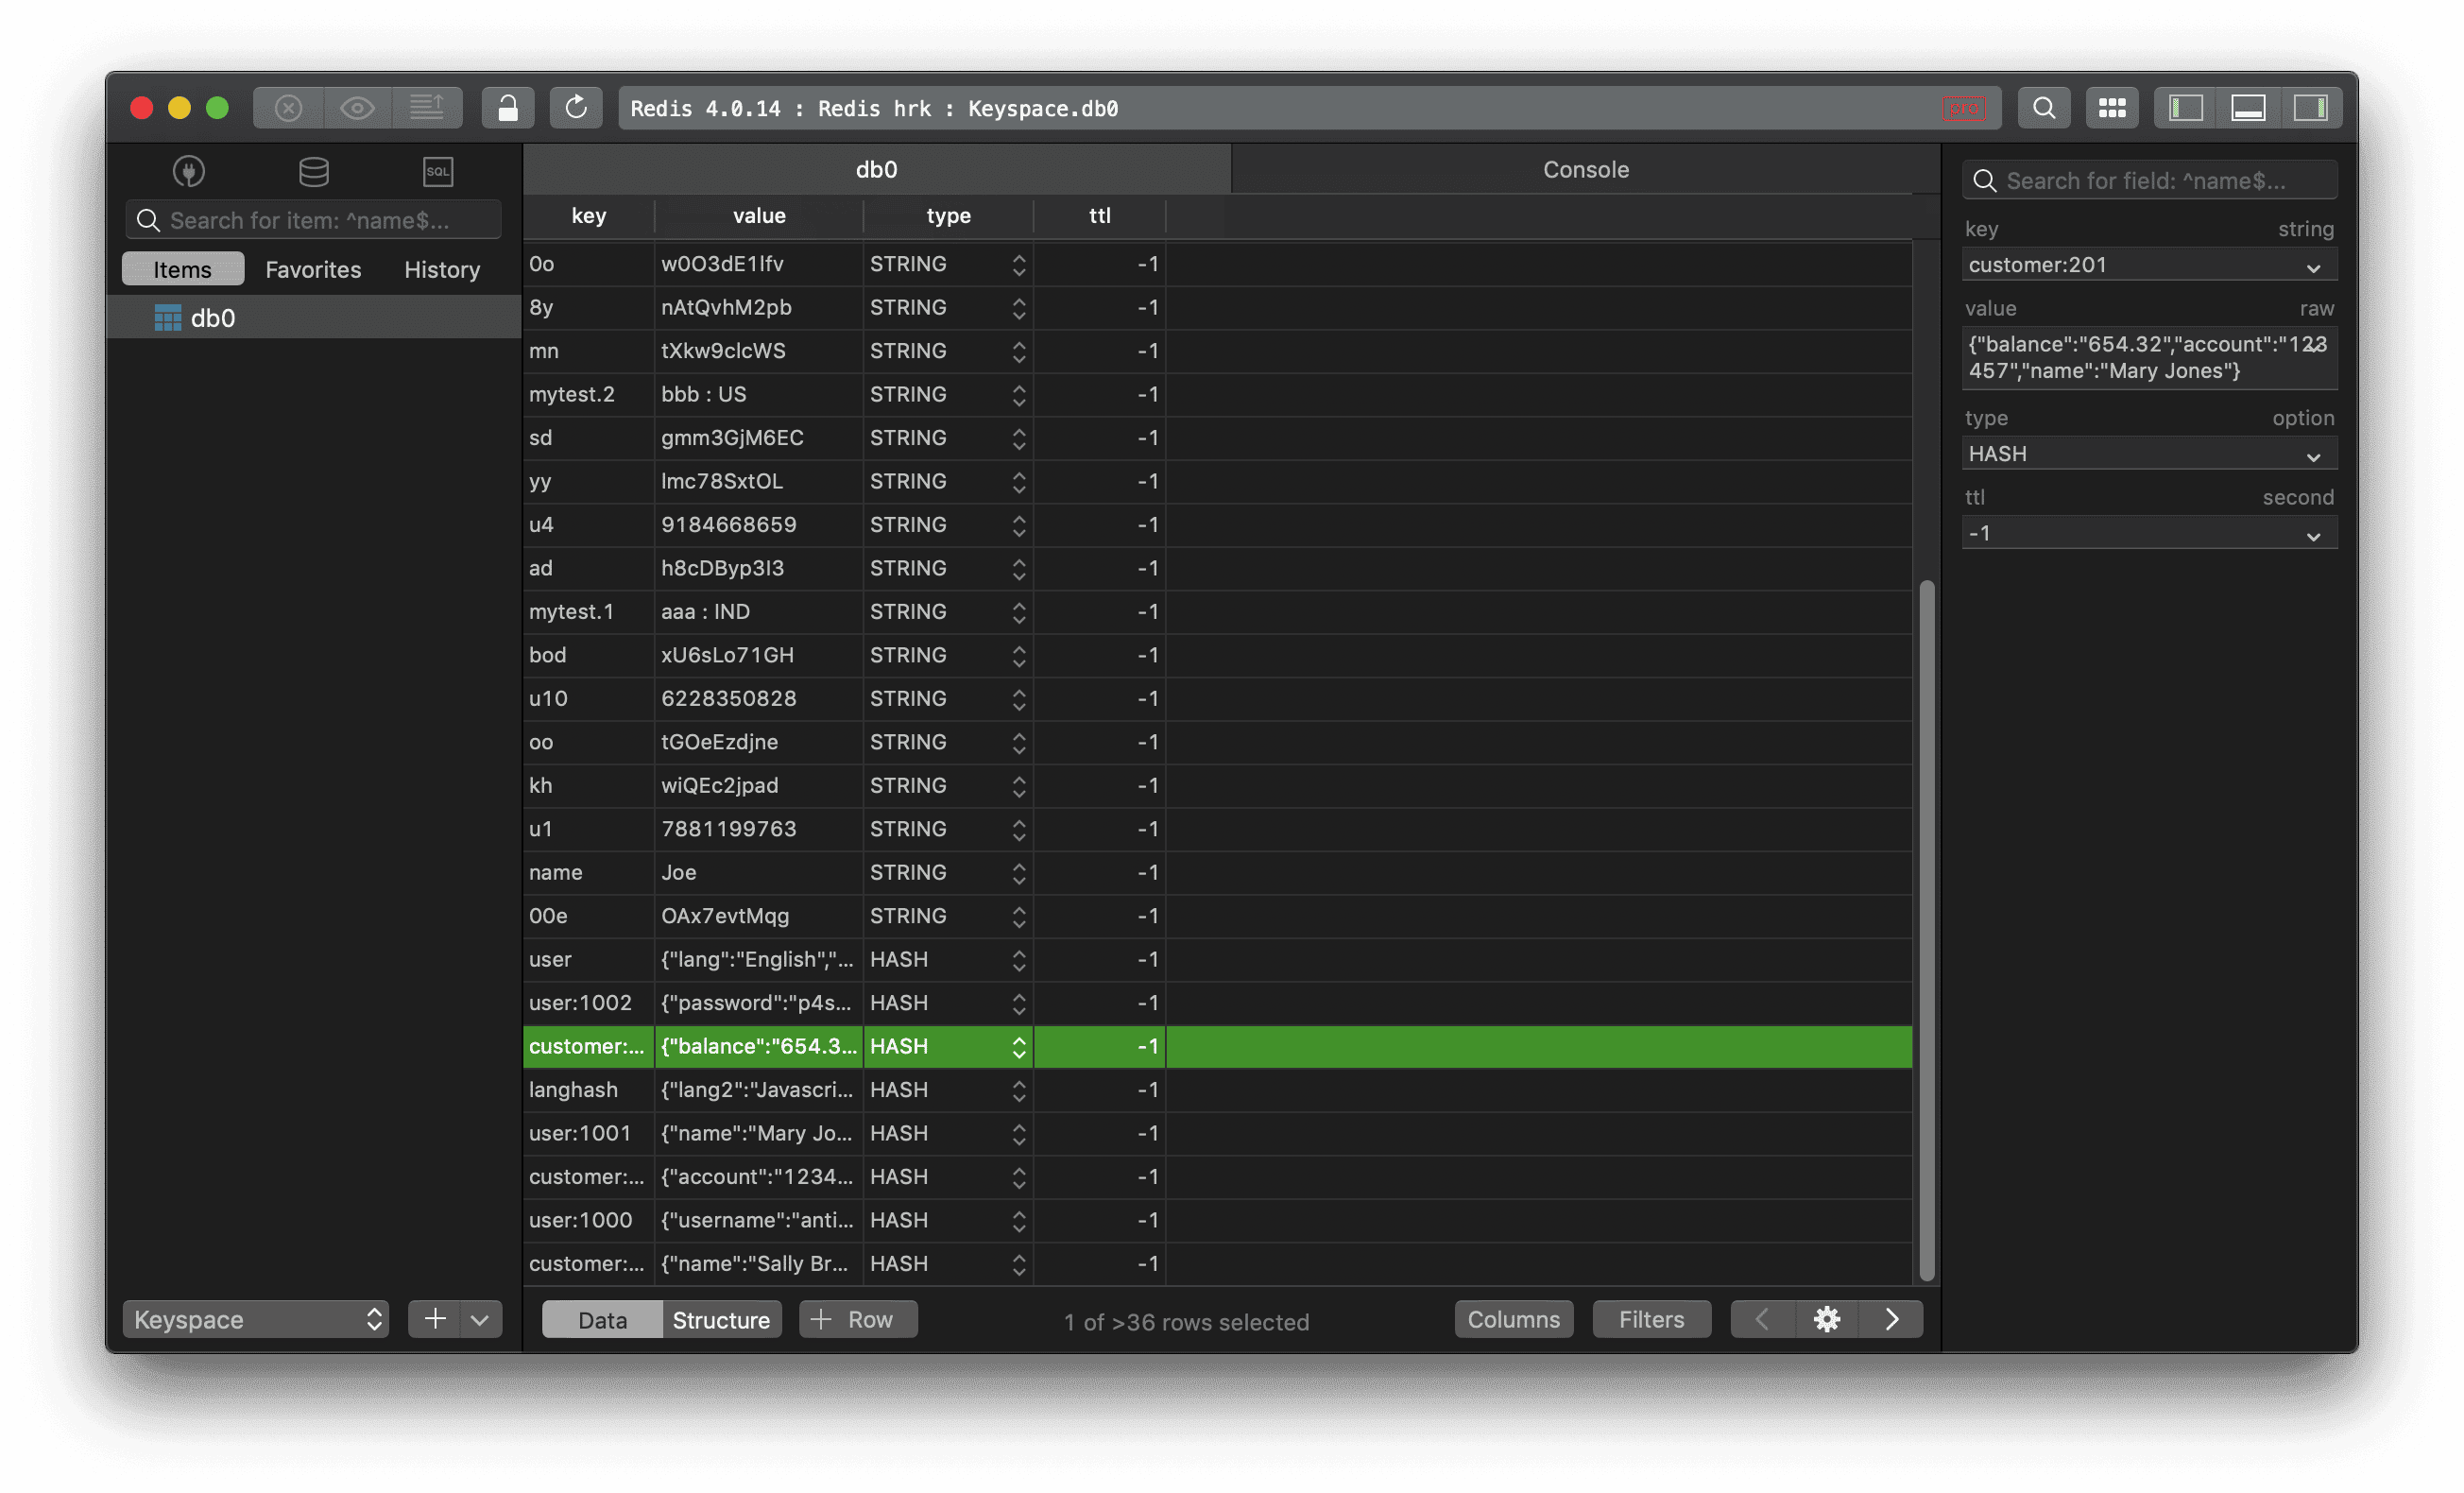
Task: Open type stepper for key u10
Action: point(1018,699)
